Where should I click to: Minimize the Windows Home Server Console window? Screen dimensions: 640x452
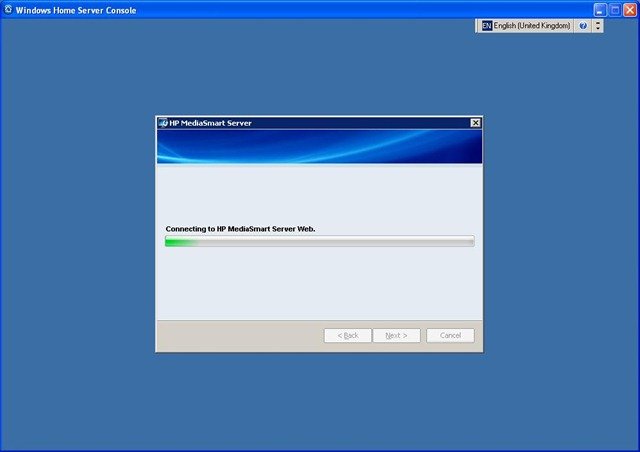600,10
